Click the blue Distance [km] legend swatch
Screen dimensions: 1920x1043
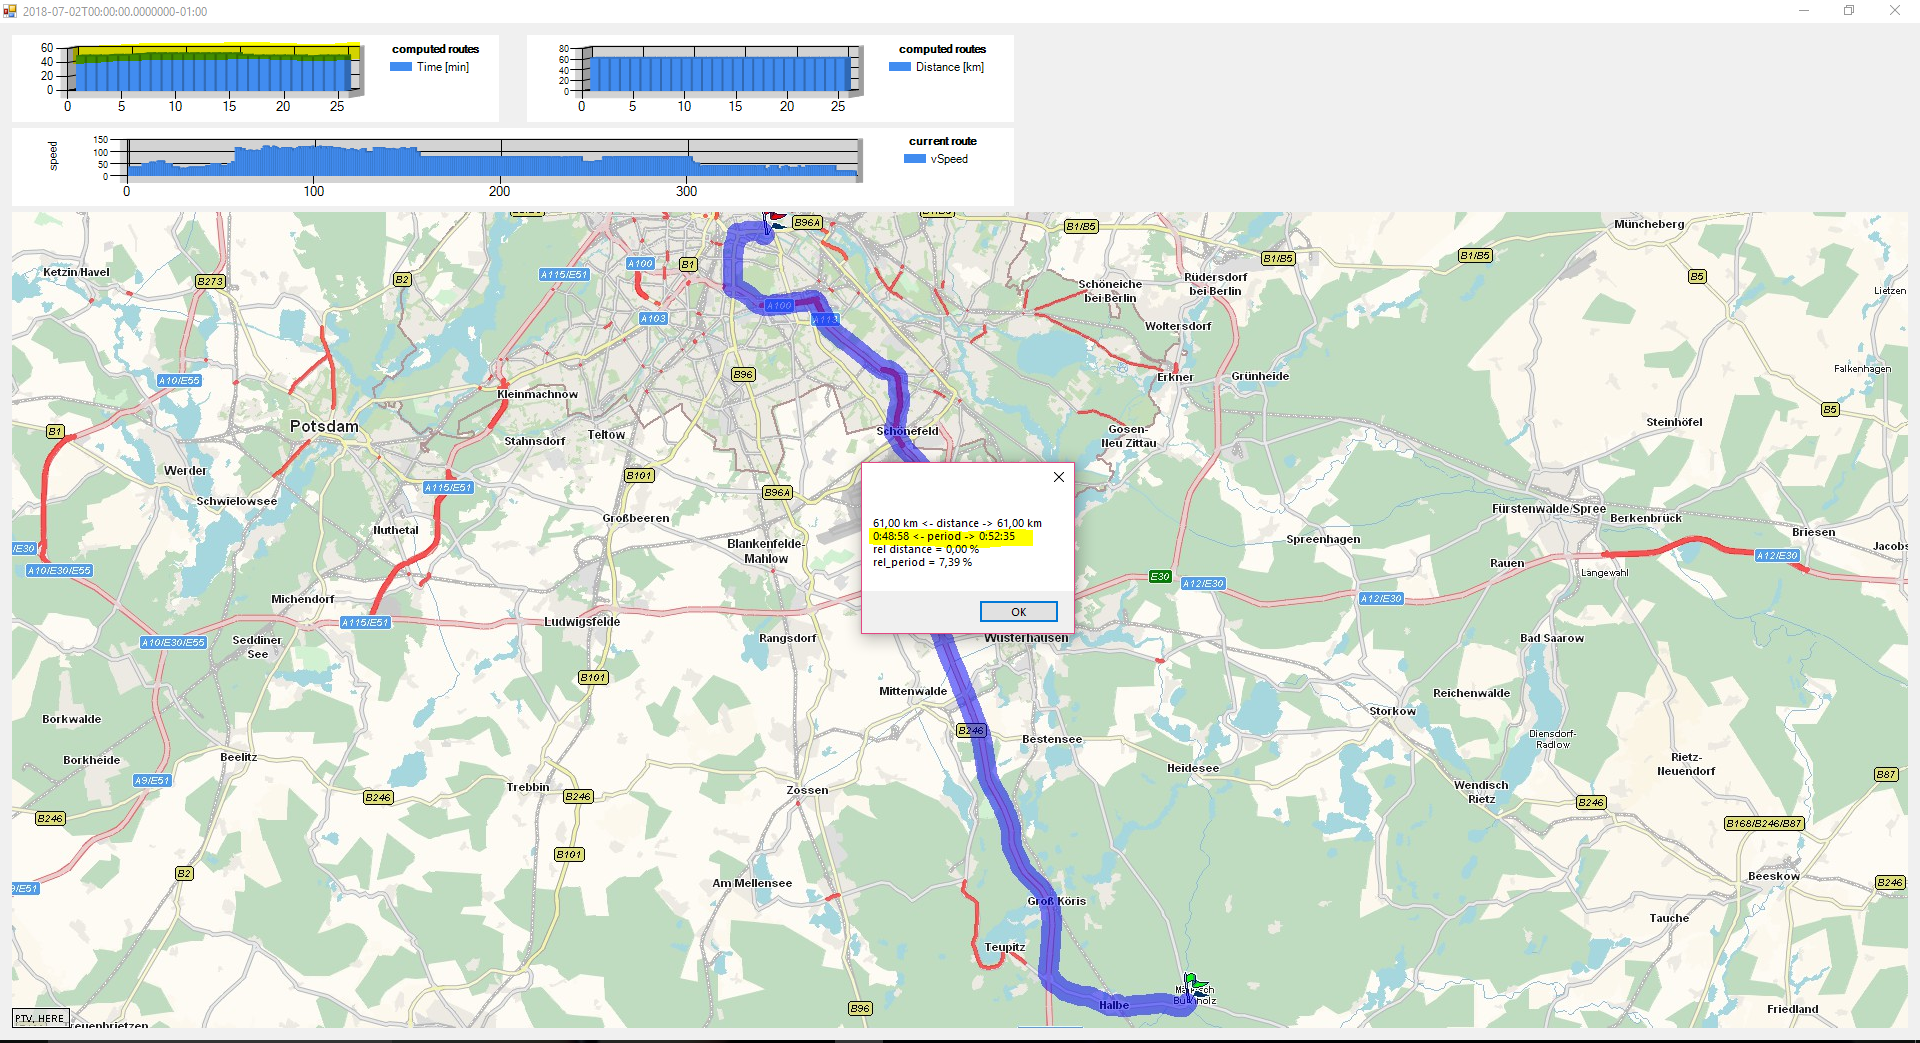coord(900,67)
